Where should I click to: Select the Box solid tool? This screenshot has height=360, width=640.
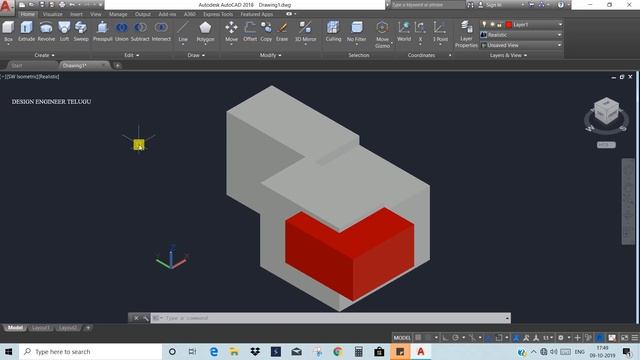point(8,31)
